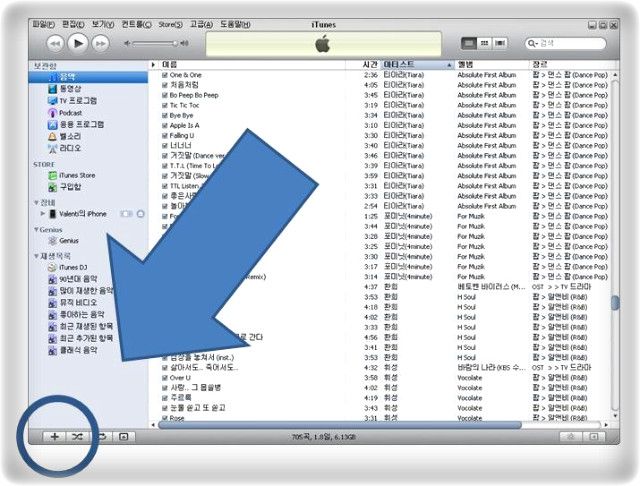
Task: Open the 고급 (Advanced) menu
Action: pyautogui.click(x=201, y=24)
